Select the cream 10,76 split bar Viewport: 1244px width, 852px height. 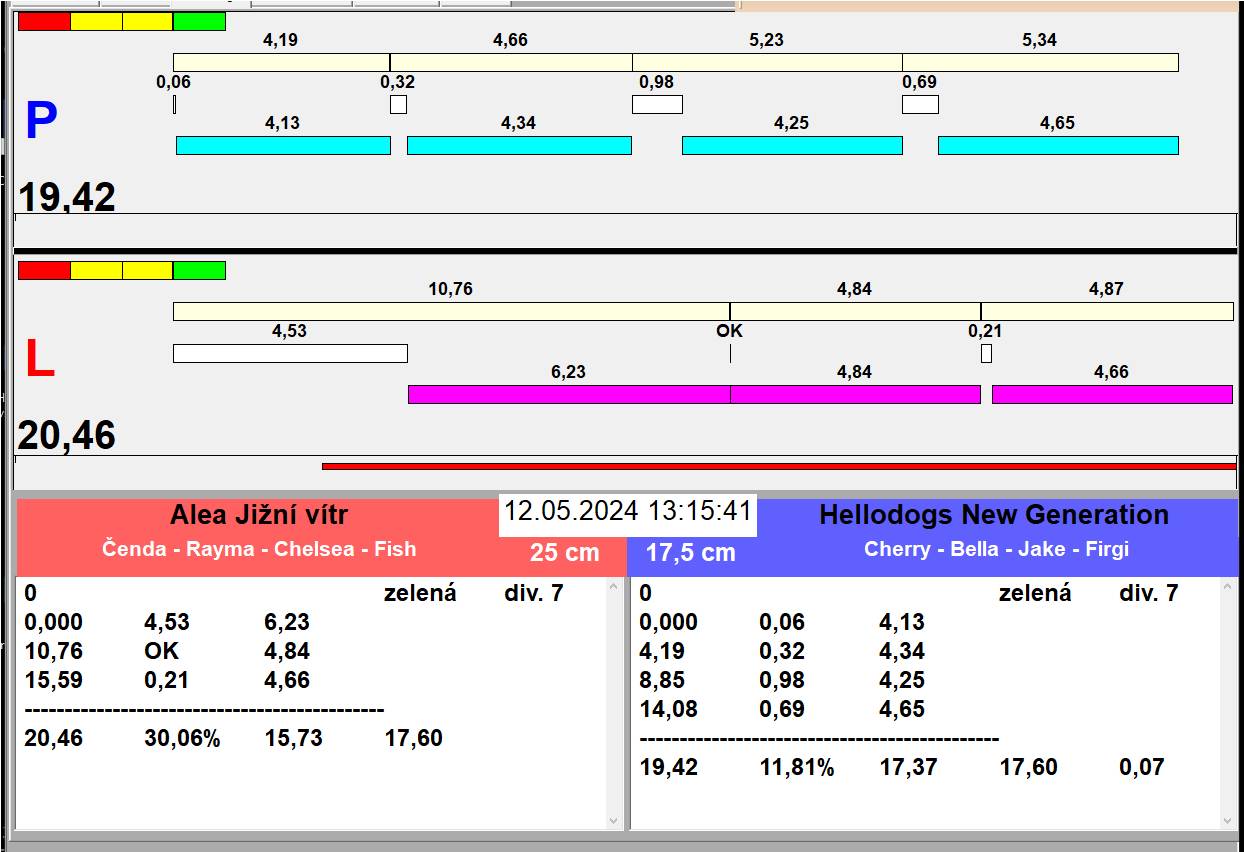point(450,311)
